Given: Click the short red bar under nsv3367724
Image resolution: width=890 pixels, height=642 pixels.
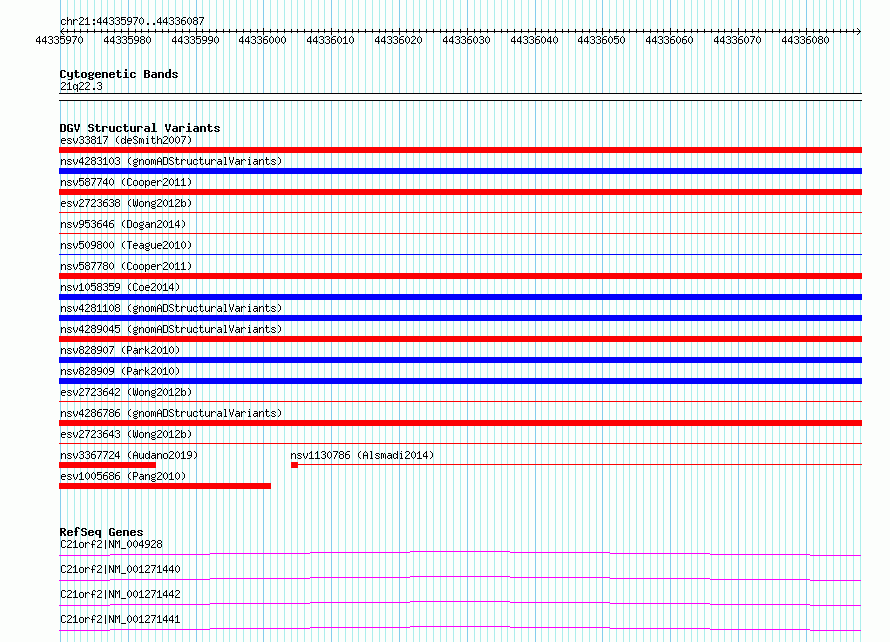Looking at the screenshot, I should 107,465.
